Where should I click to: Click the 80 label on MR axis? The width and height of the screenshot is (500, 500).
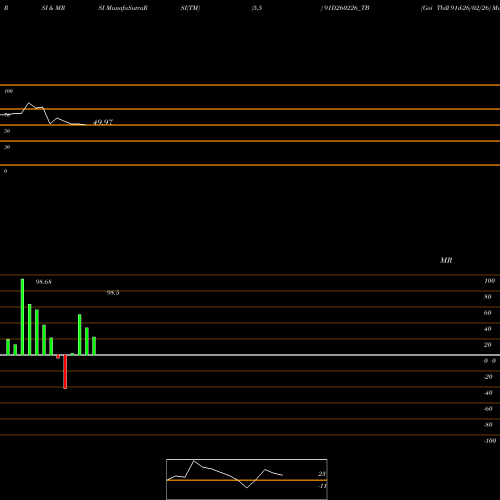487,297
